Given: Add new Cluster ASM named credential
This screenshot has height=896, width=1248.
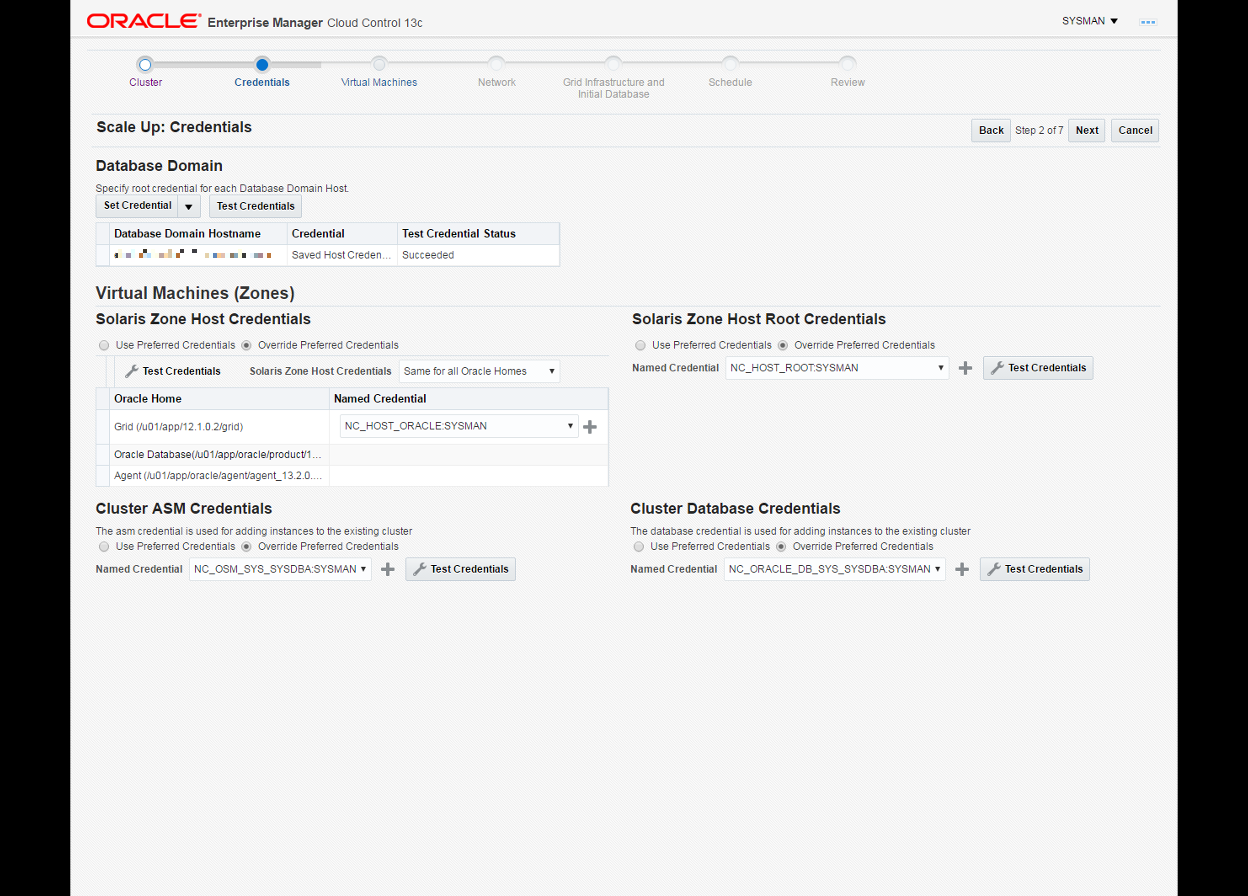Looking at the screenshot, I should [x=388, y=569].
